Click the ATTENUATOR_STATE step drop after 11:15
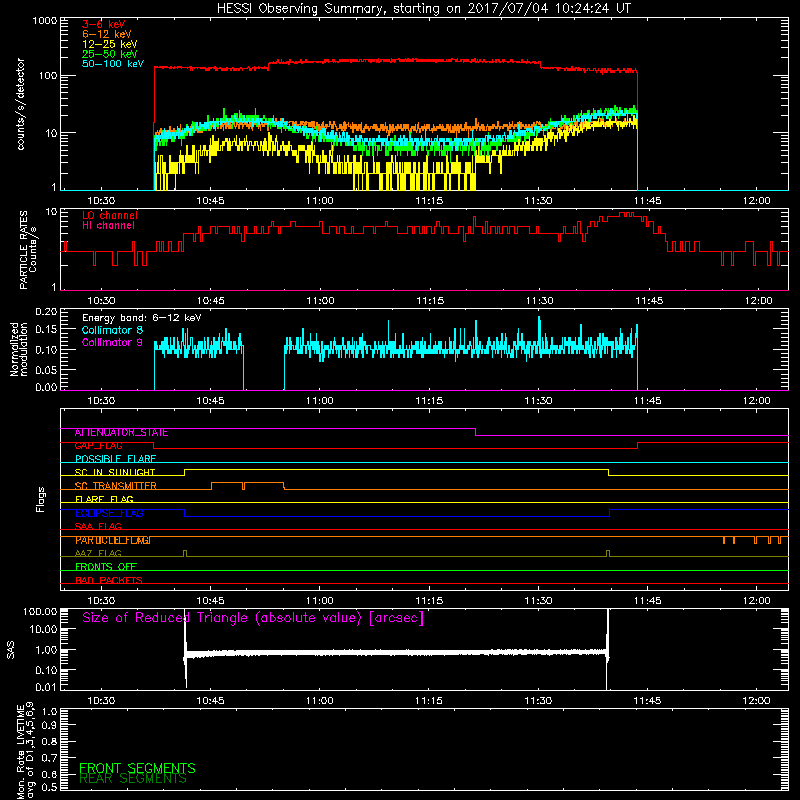Image resolution: width=800 pixels, height=800 pixels. [x=476, y=432]
